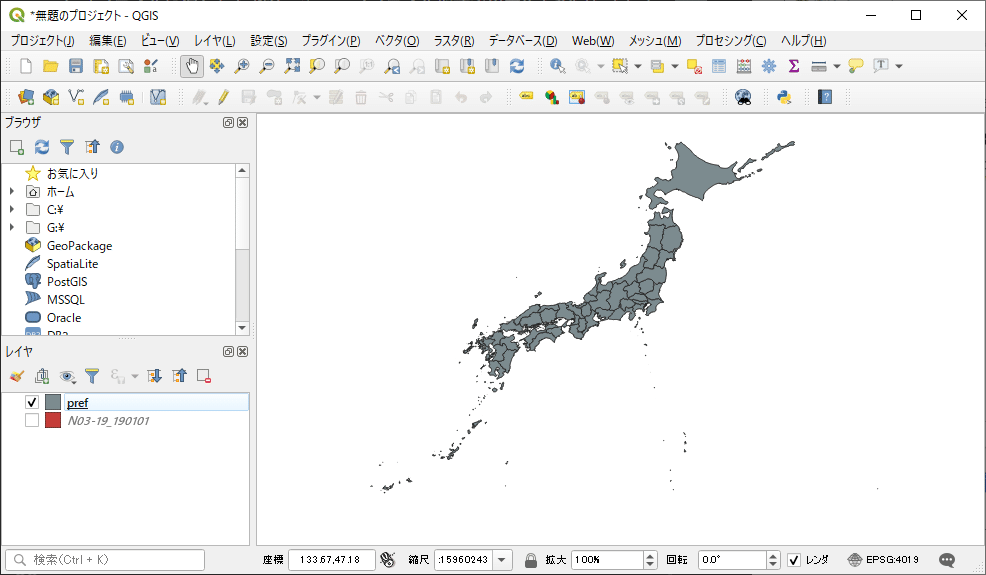Click Zoom Full extent icon
Viewport: 986px width, 575px height.
(292, 66)
